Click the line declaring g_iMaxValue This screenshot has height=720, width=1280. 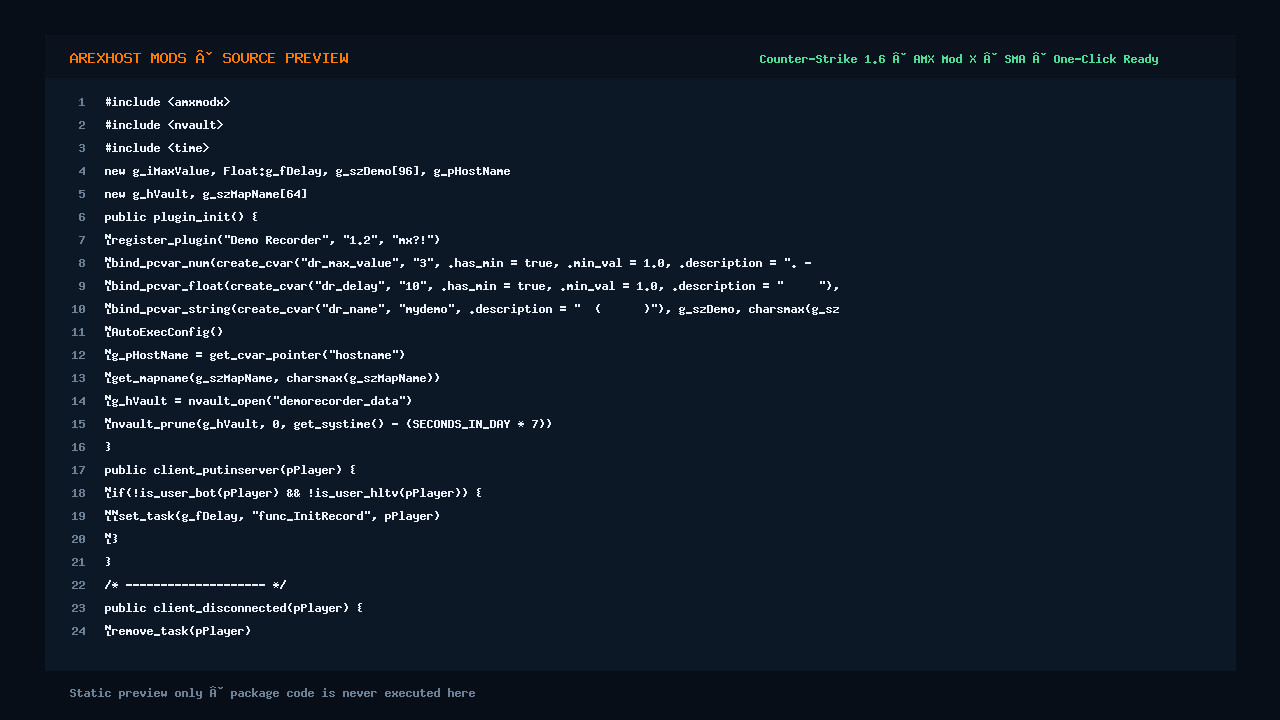click(x=307, y=171)
